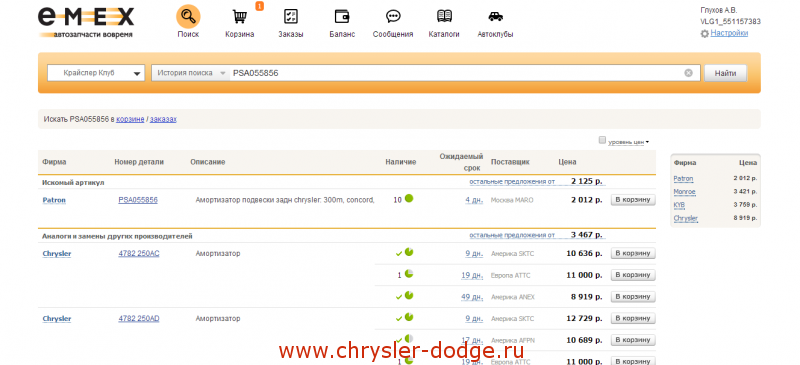Sort by the Цена column header

pos(567,162)
